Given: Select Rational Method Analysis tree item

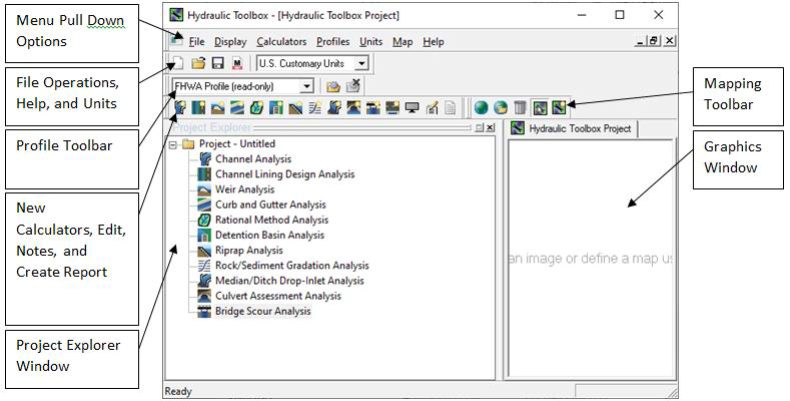Looking at the screenshot, I should pyautogui.click(x=272, y=220).
